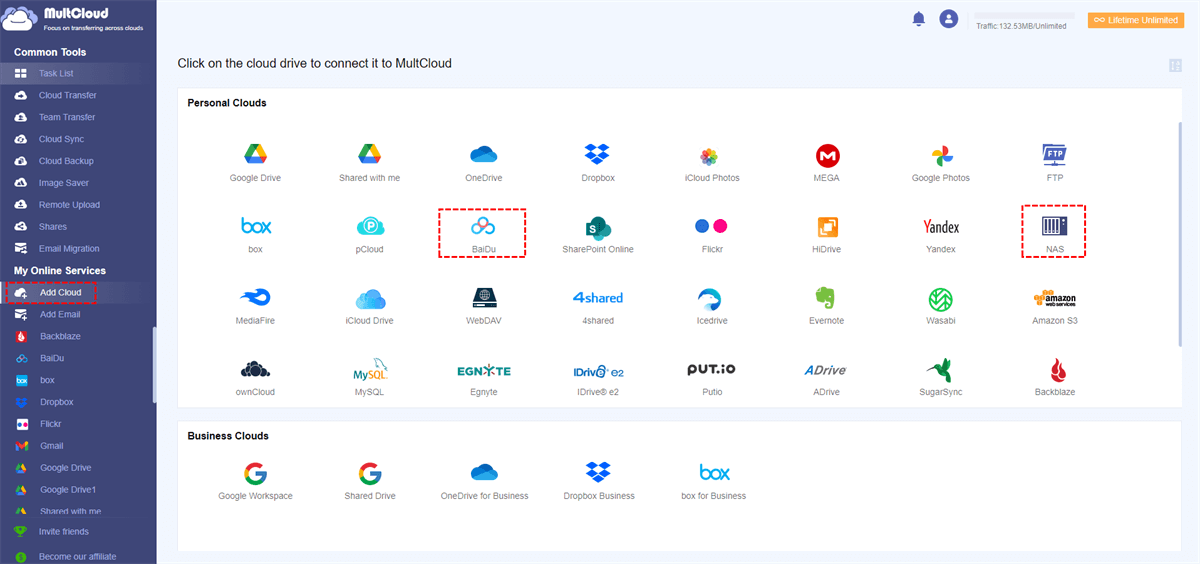Add a WebDAV connection

[x=484, y=298]
